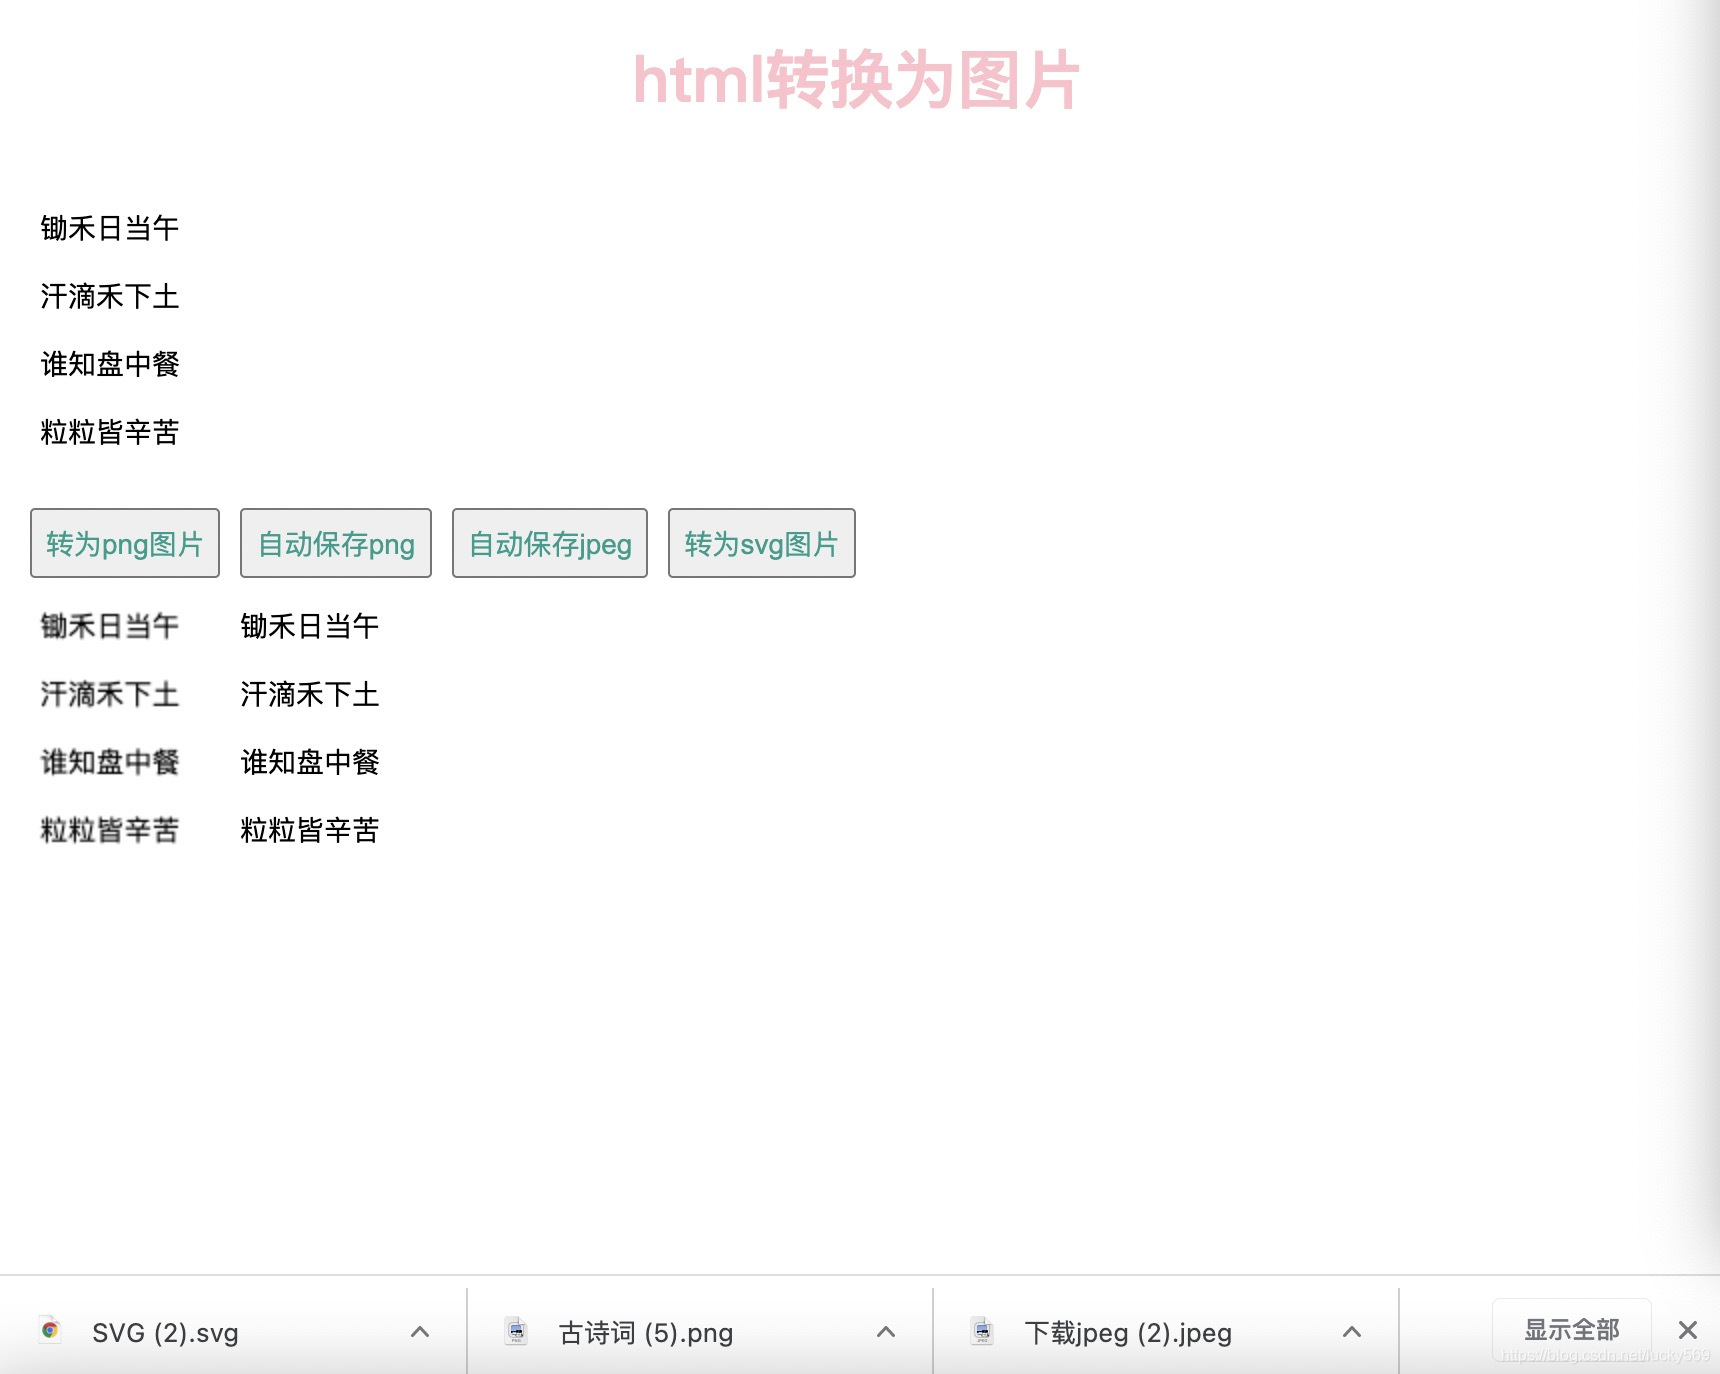Screen dimensions: 1720x1374
Task: Expand the options chevron for 下载jpeg (2).jpeg
Action: (1351, 1332)
